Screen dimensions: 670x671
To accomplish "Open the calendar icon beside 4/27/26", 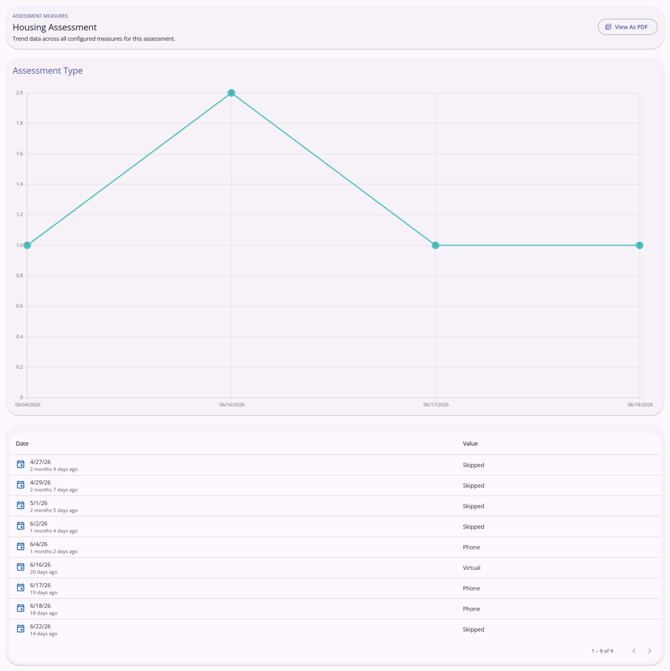I will (21, 464).
